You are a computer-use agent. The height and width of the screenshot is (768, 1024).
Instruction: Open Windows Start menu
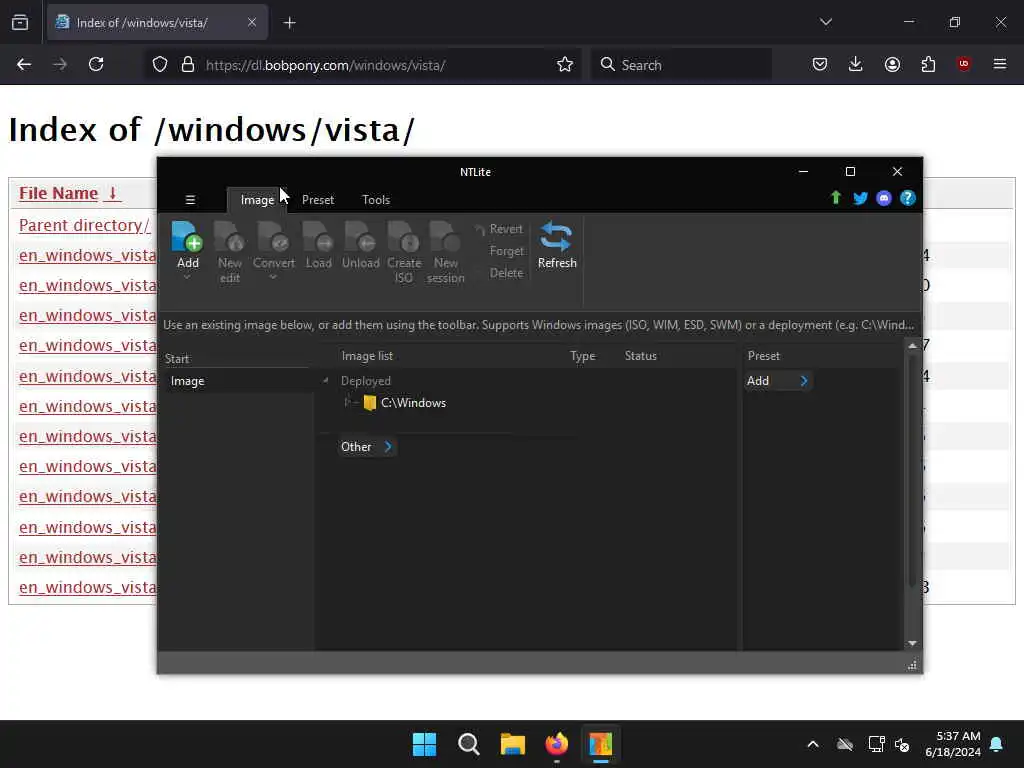click(x=424, y=744)
